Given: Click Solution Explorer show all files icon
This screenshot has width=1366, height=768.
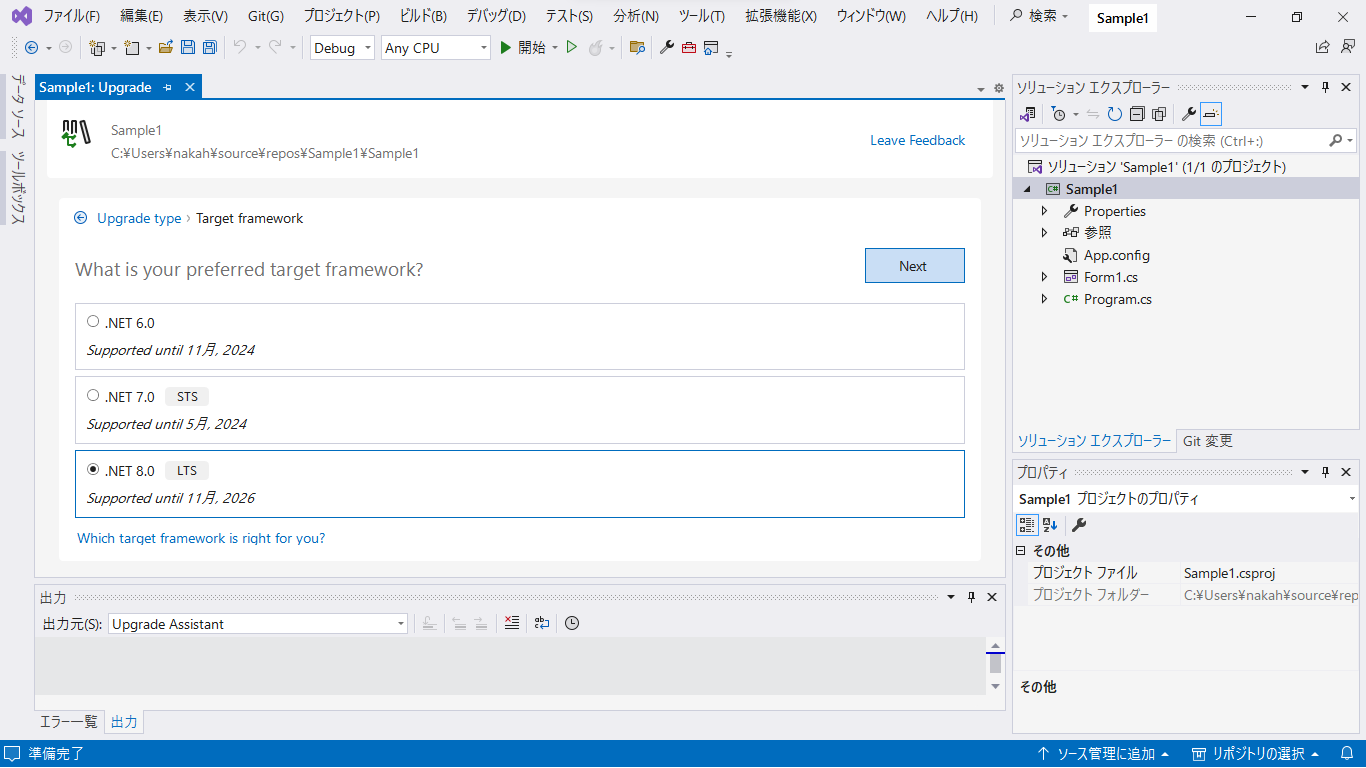Looking at the screenshot, I should click(1159, 114).
